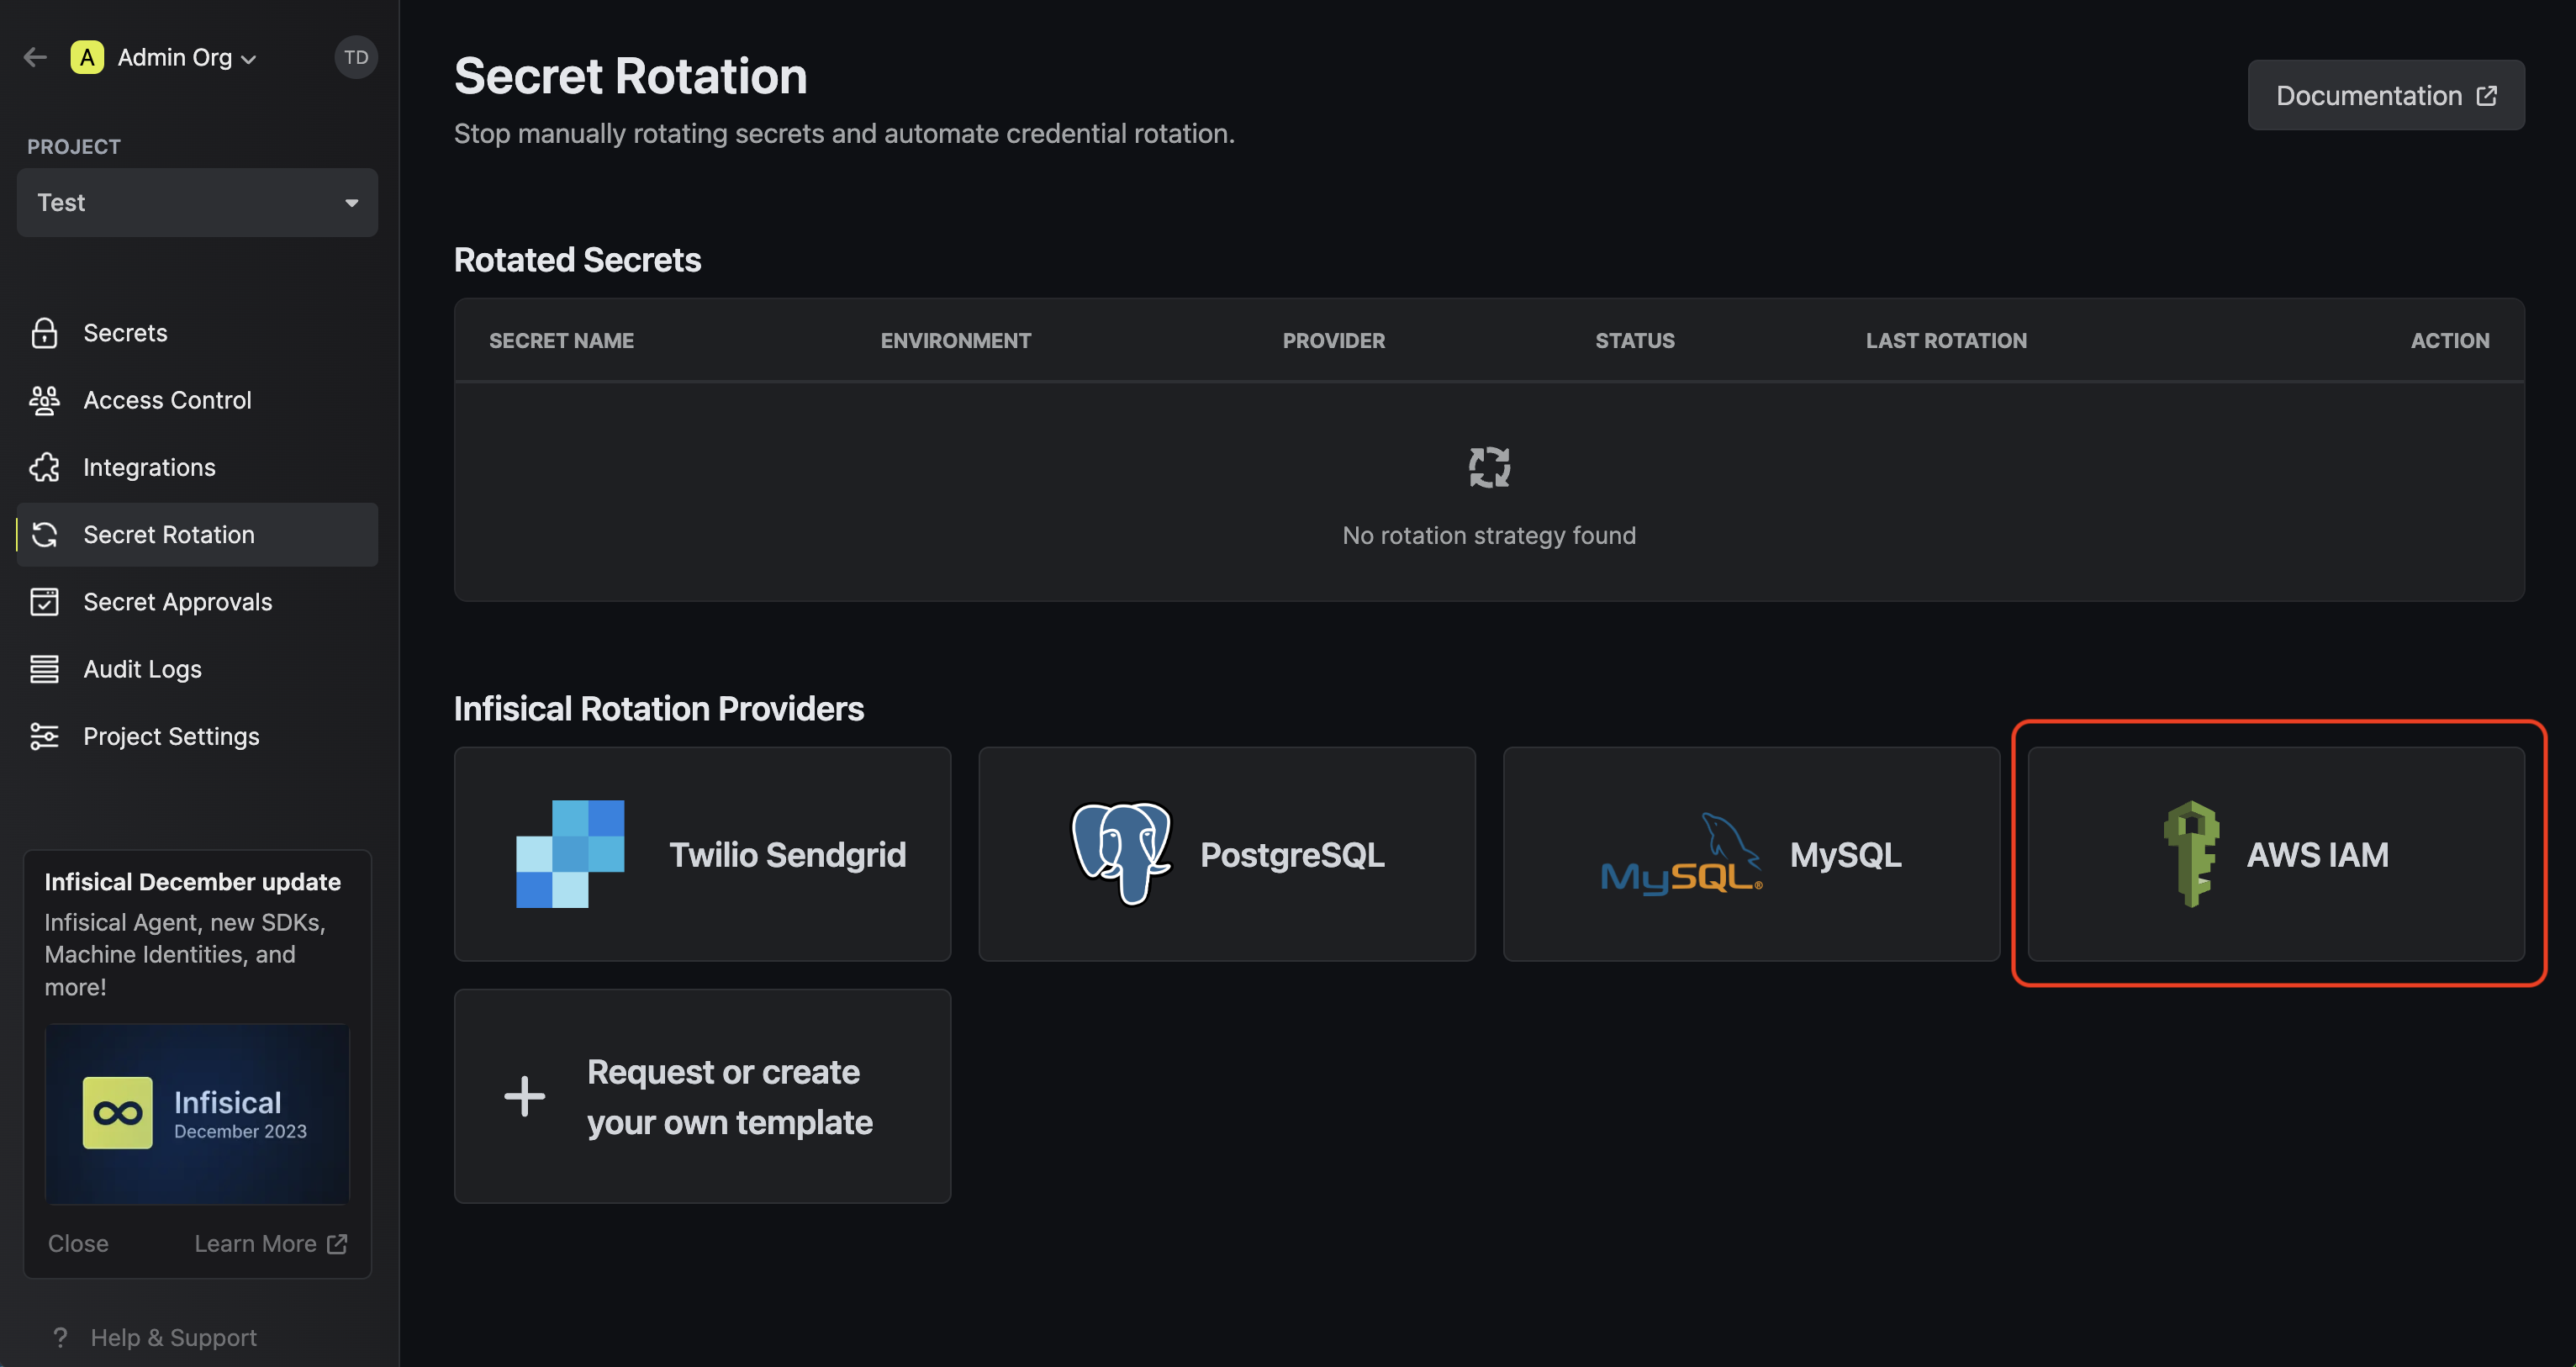Click the PostgreSQL elephant logo
This screenshot has height=1367, width=2576.
[x=1121, y=854]
